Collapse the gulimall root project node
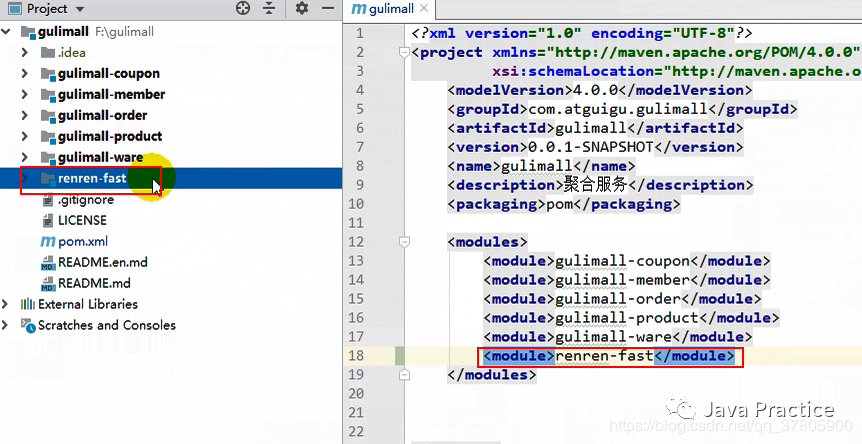This screenshot has height=444, width=862. tap(6, 32)
